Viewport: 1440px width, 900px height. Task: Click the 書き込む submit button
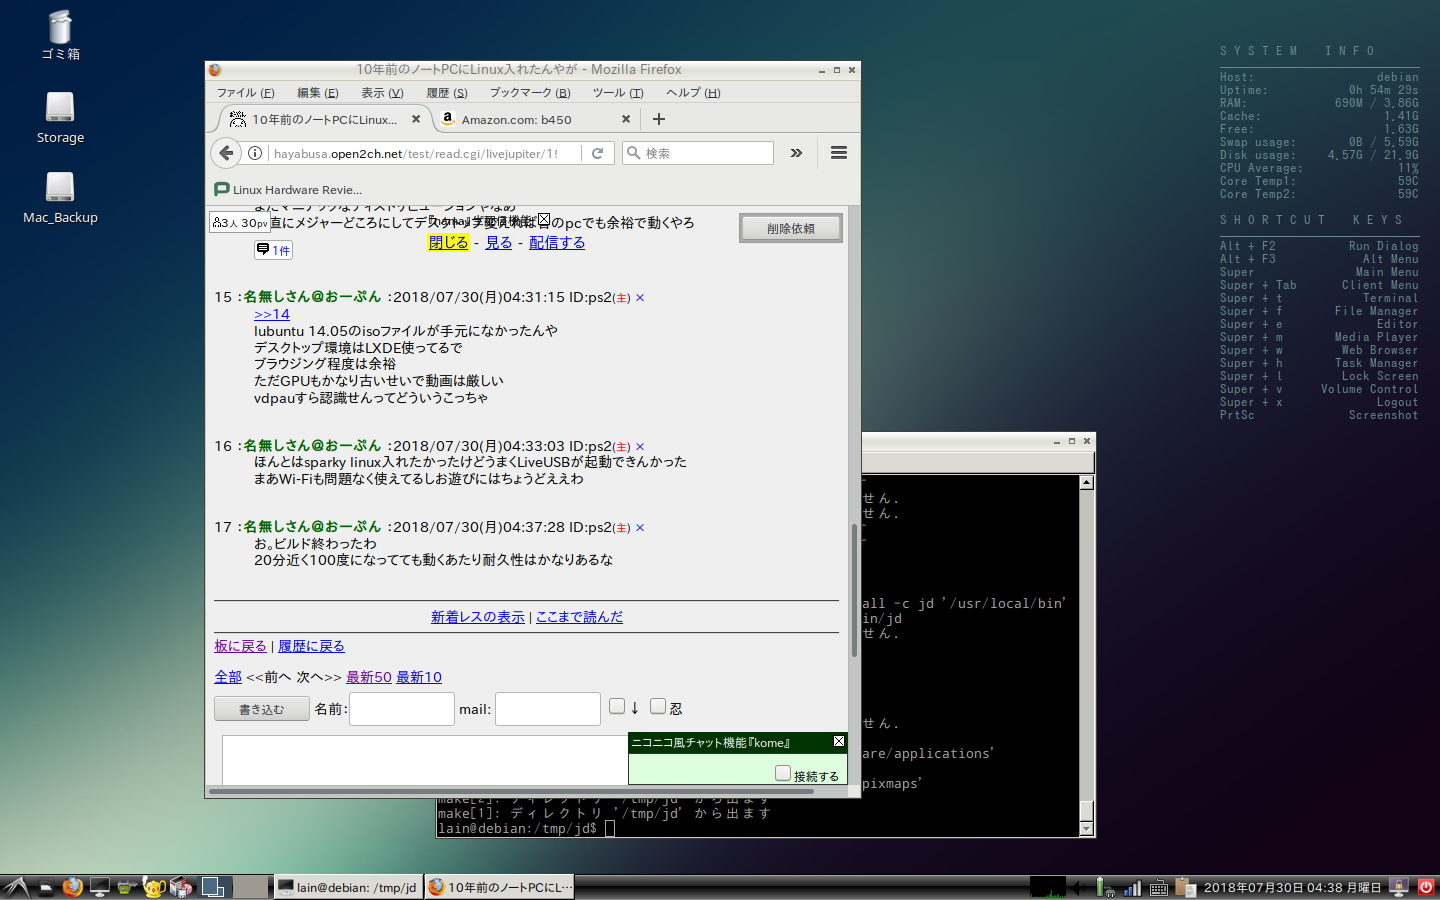[x=262, y=709]
